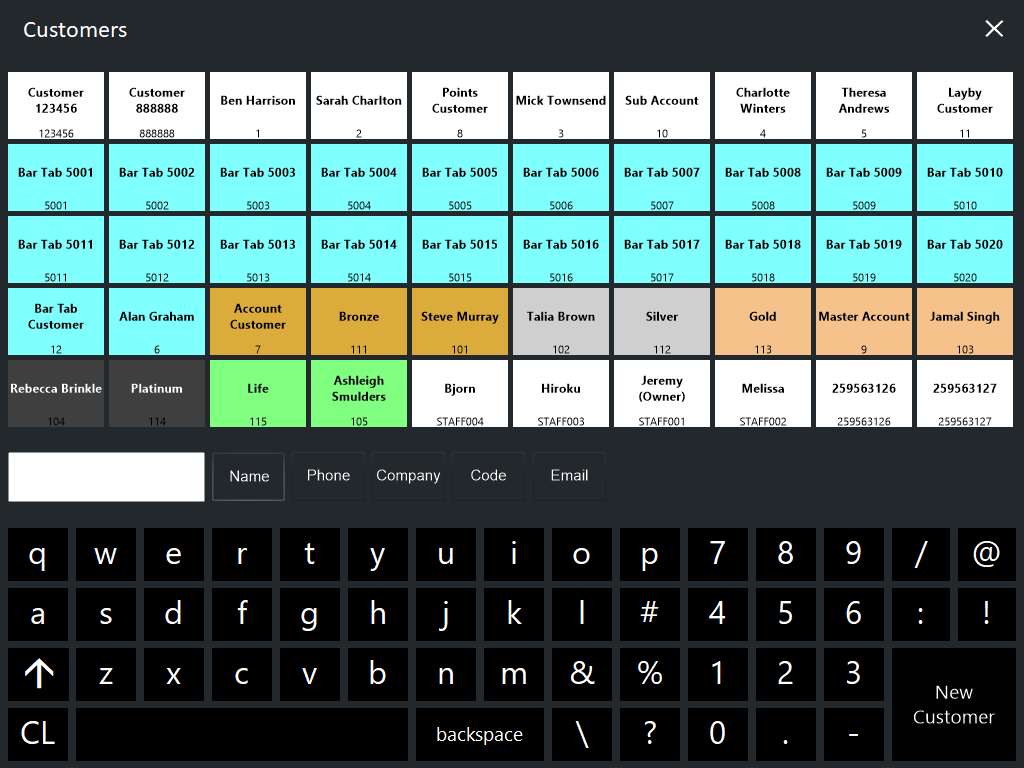
Task: Tap the % symbol key
Action: click(649, 674)
